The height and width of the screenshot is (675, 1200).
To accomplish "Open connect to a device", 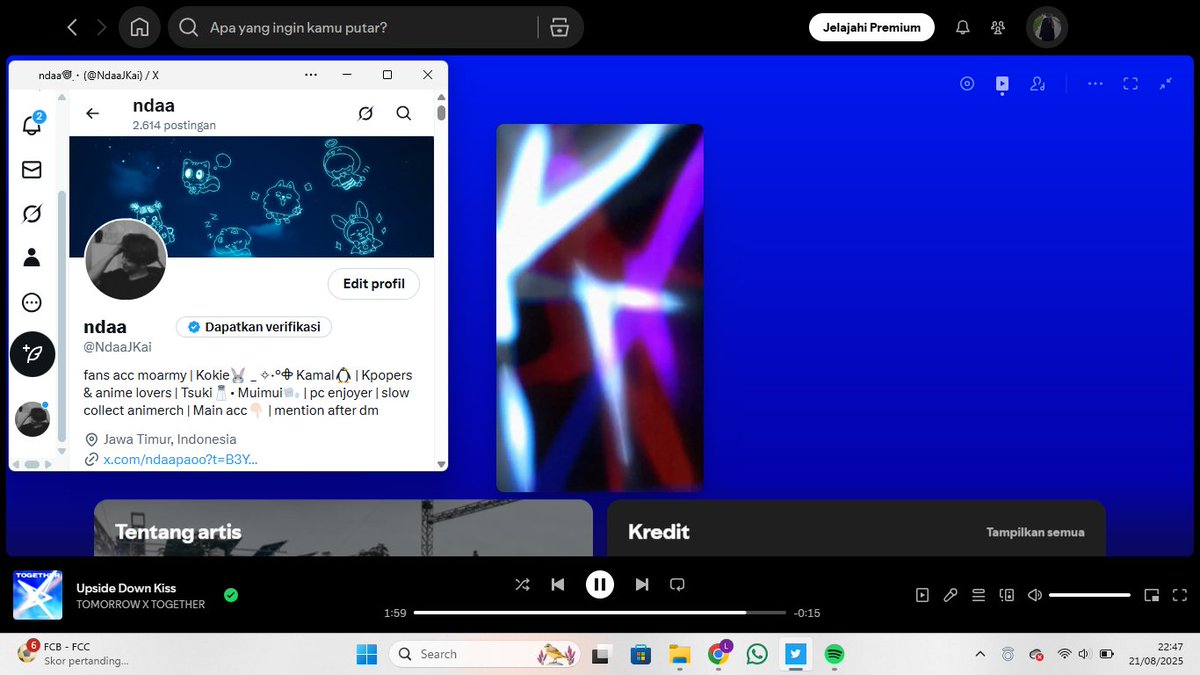I will [x=1007, y=595].
